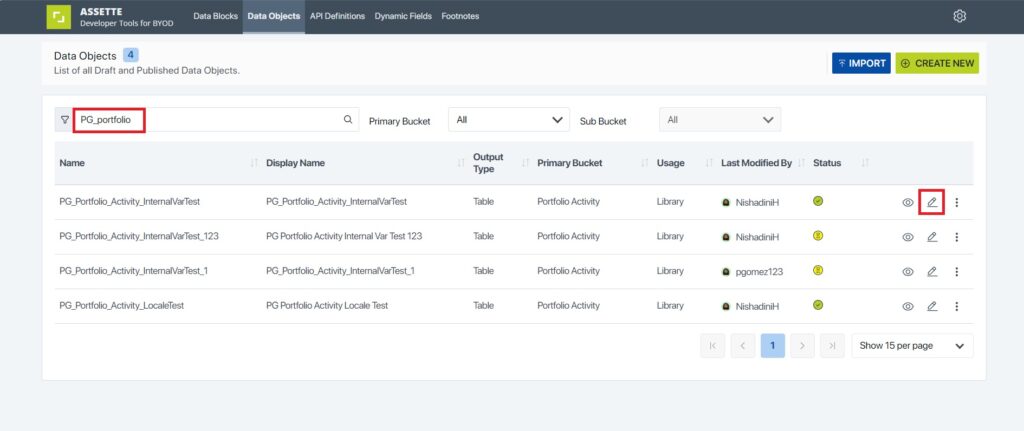Open more options for PG_Portfolio_Activity_InternalVarTest_1 row
Image resolution: width=1024 pixels, height=431 pixels.
coord(957,272)
